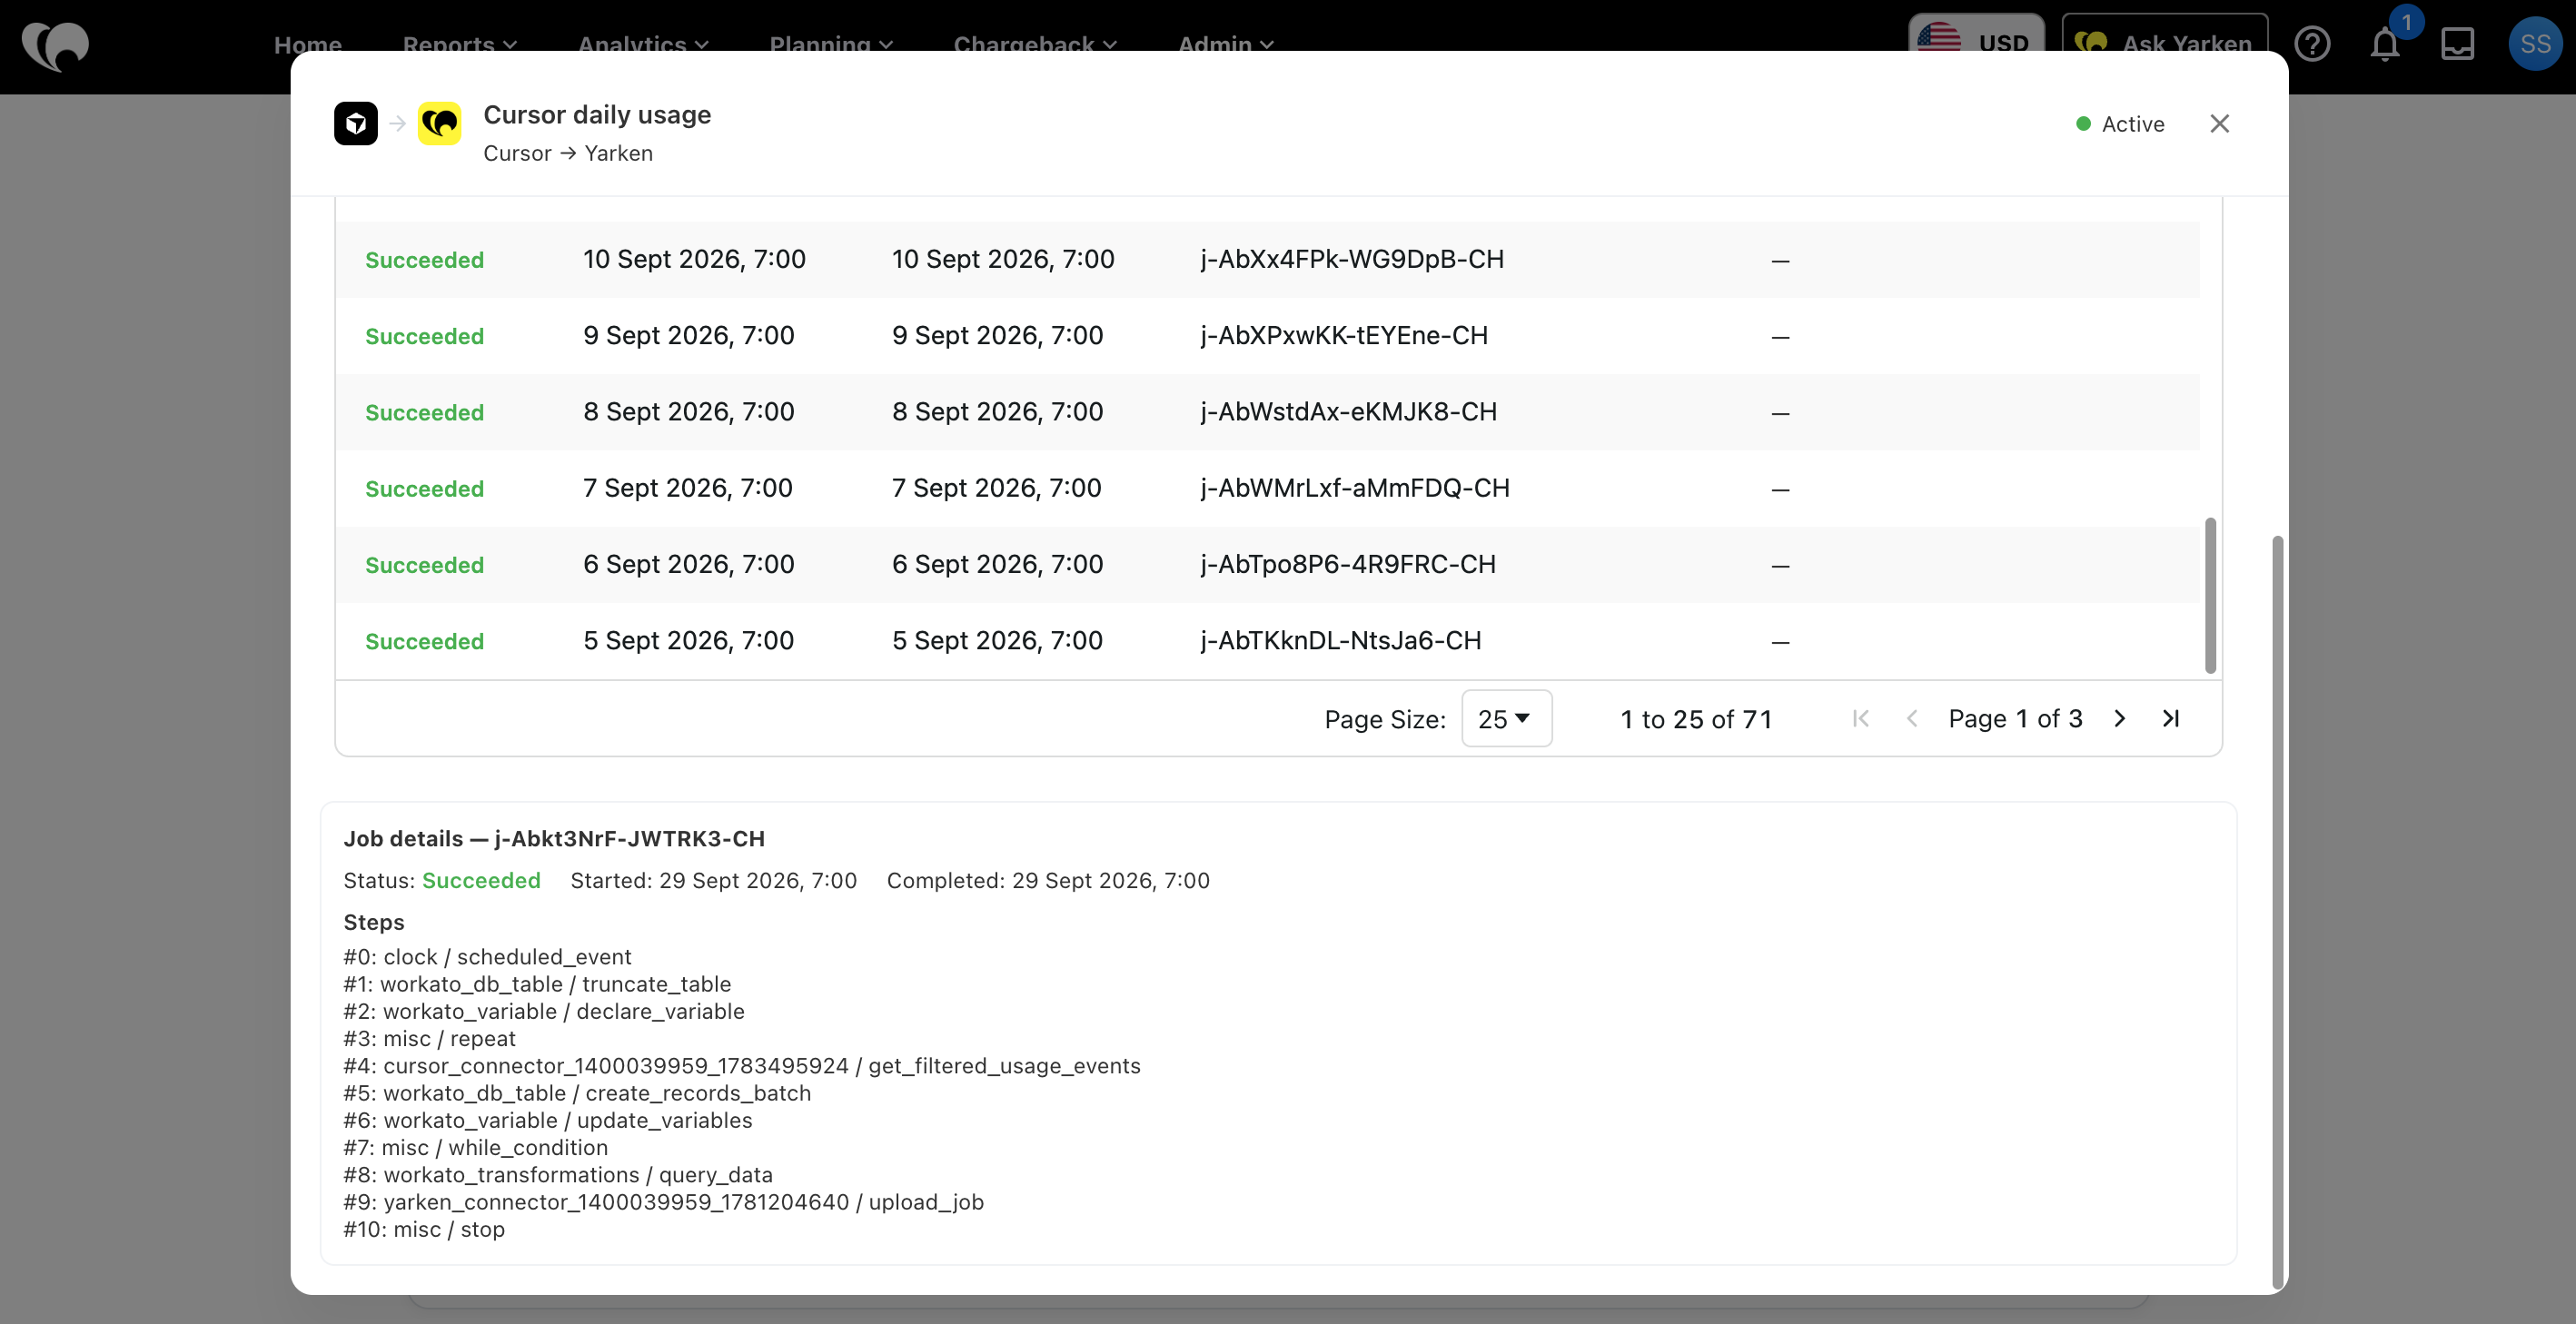Click the job table's inner scrollbar
The image size is (2576, 1324).
point(2210,596)
